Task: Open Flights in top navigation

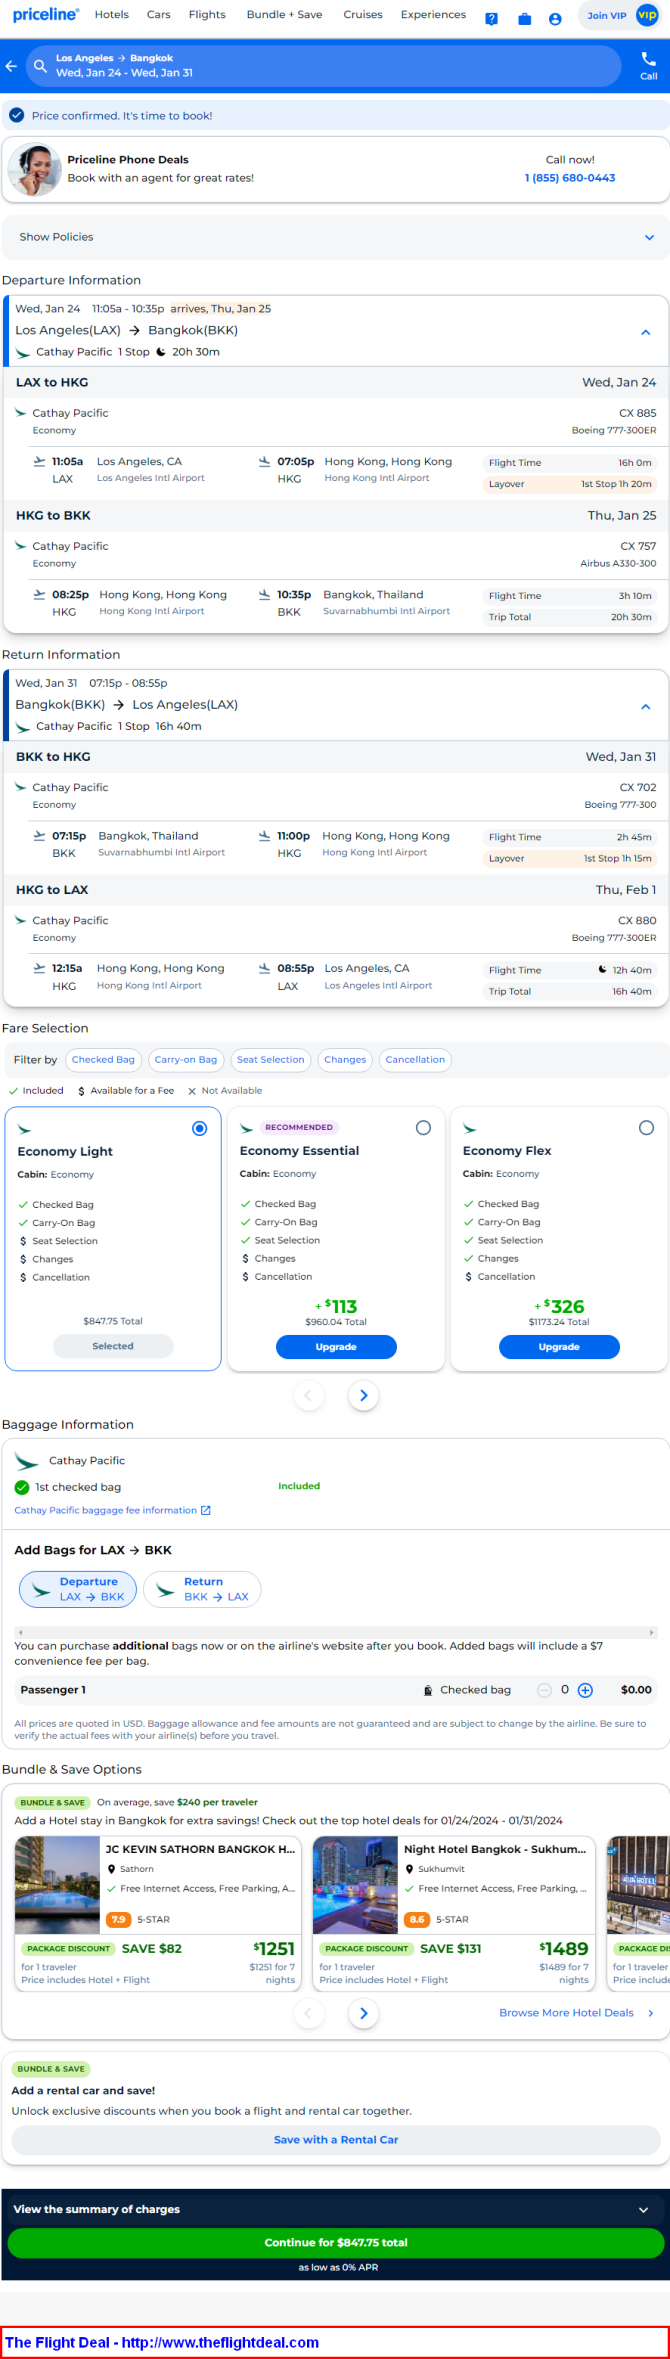Action: coord(207,15)
